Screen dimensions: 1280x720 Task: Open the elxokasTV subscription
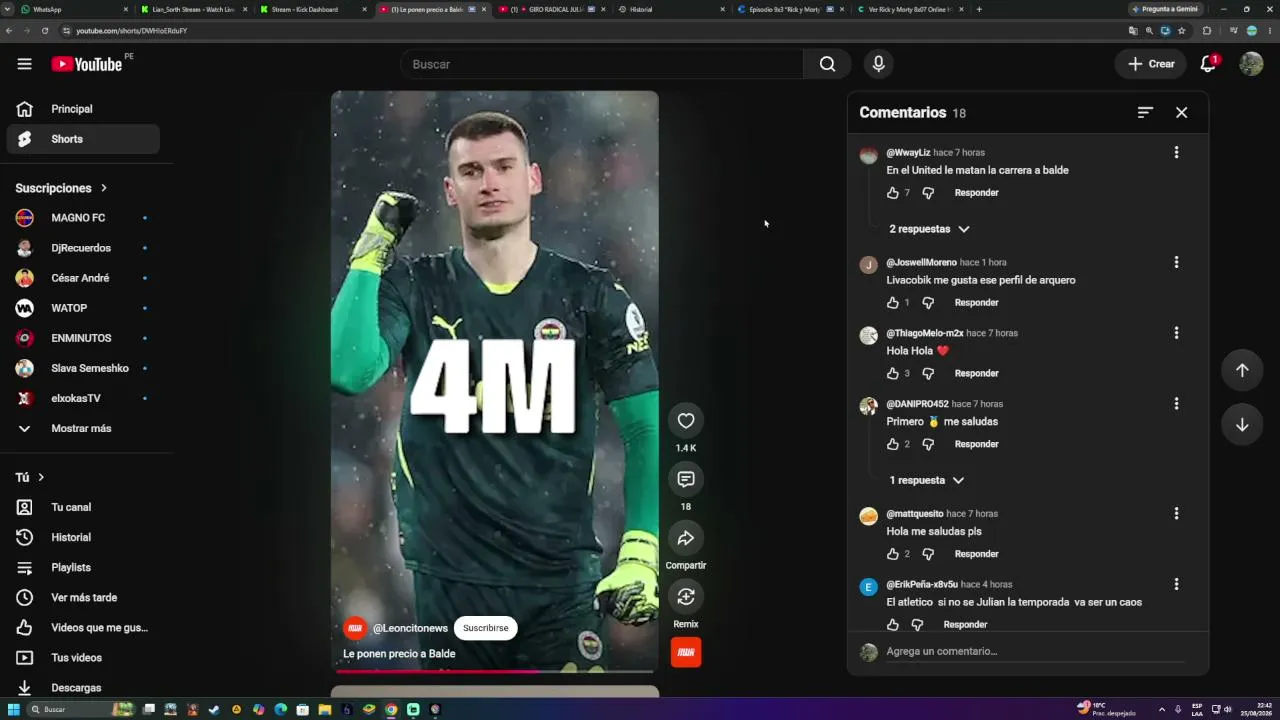tap(83, 398)
